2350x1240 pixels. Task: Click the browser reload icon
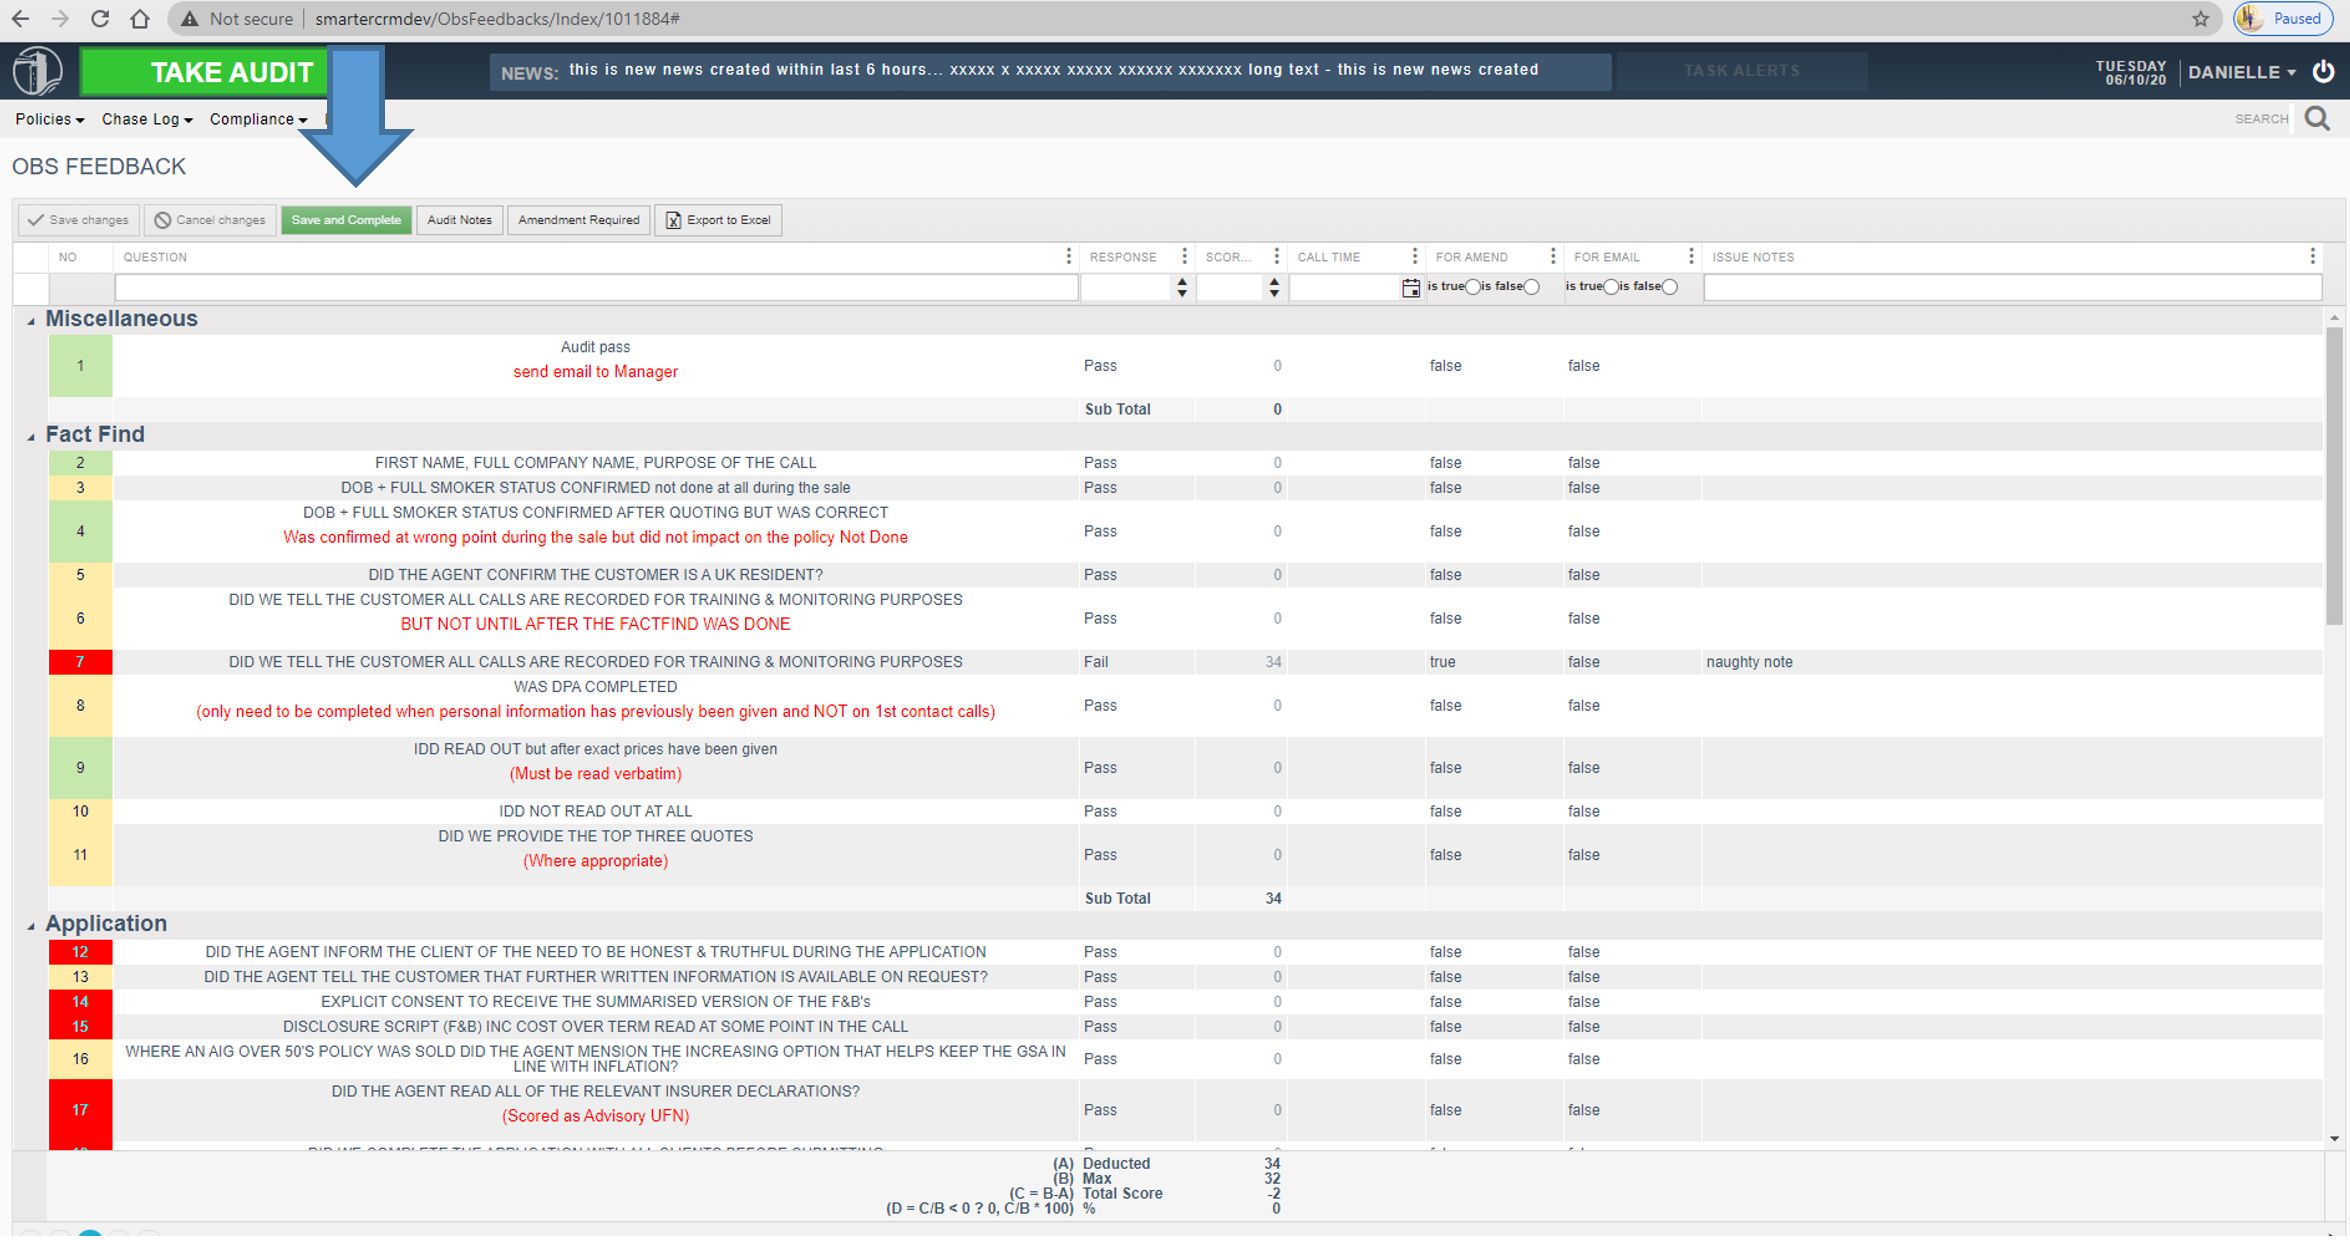[x=99, y=19]
